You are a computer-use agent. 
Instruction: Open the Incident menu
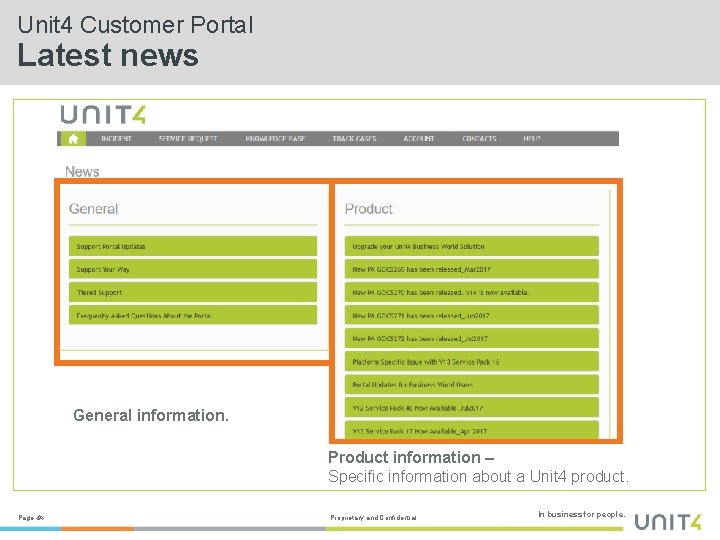(x=116, y=139)
